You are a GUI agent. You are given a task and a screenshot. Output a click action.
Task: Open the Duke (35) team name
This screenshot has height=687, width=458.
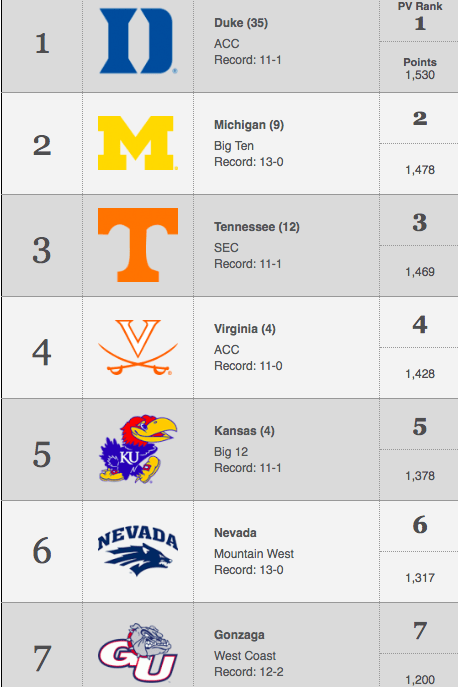coord(241,23)
